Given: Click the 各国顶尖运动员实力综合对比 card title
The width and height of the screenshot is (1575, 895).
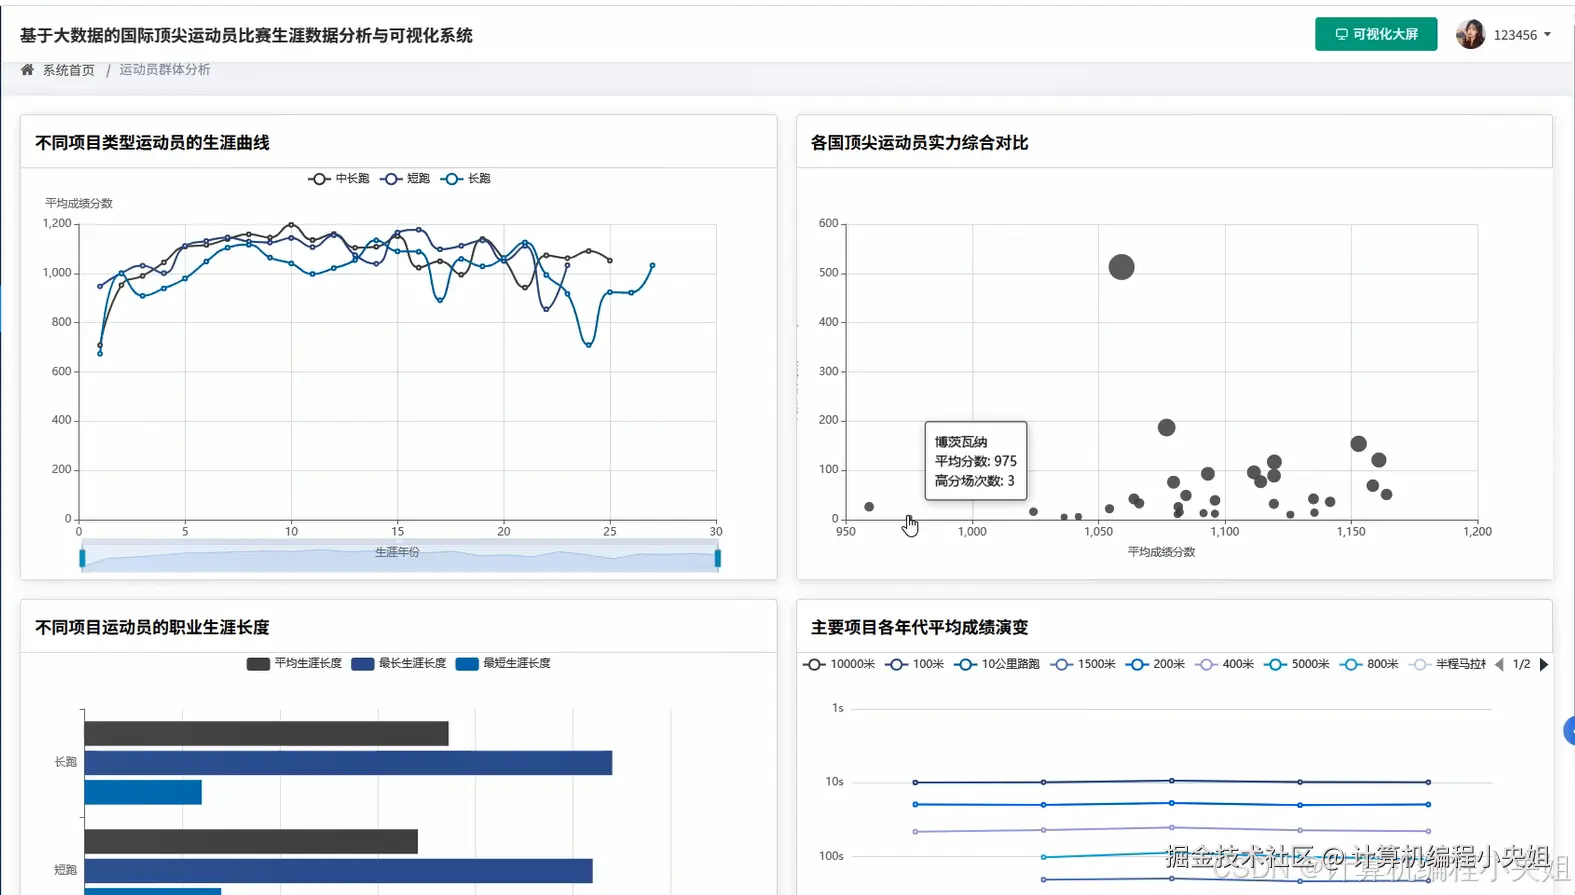Looking at the screenshot, I should [x=919, y=143].
